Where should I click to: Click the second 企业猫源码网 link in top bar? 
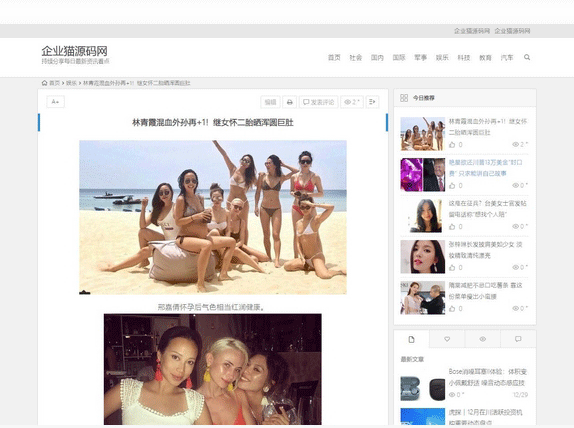pos(512,31)
